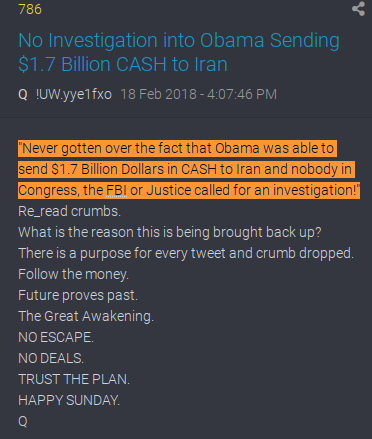Viewport: 372px width, 439px height.
Task: Click the 'Re_read crumbs.' line
Action: pos(70,211)
